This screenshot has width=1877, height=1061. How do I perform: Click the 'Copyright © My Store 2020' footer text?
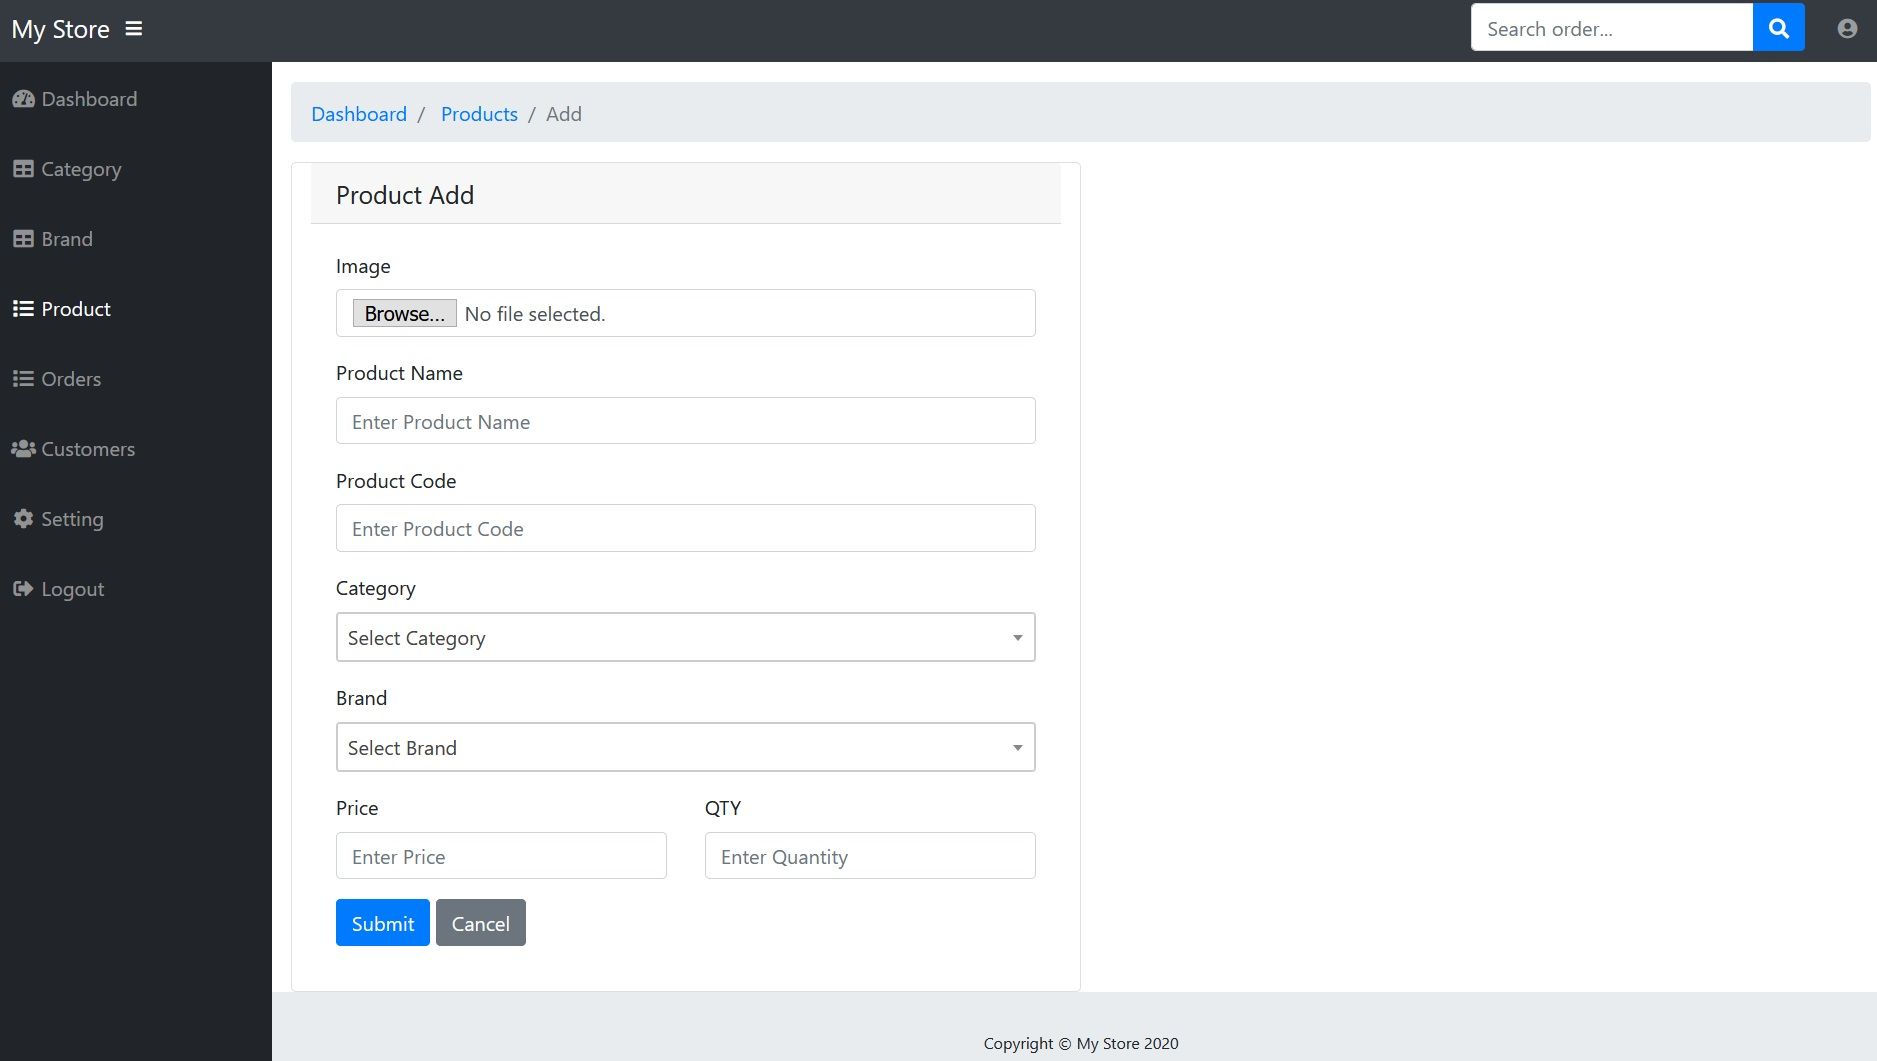click(x=1081, y=1043)
